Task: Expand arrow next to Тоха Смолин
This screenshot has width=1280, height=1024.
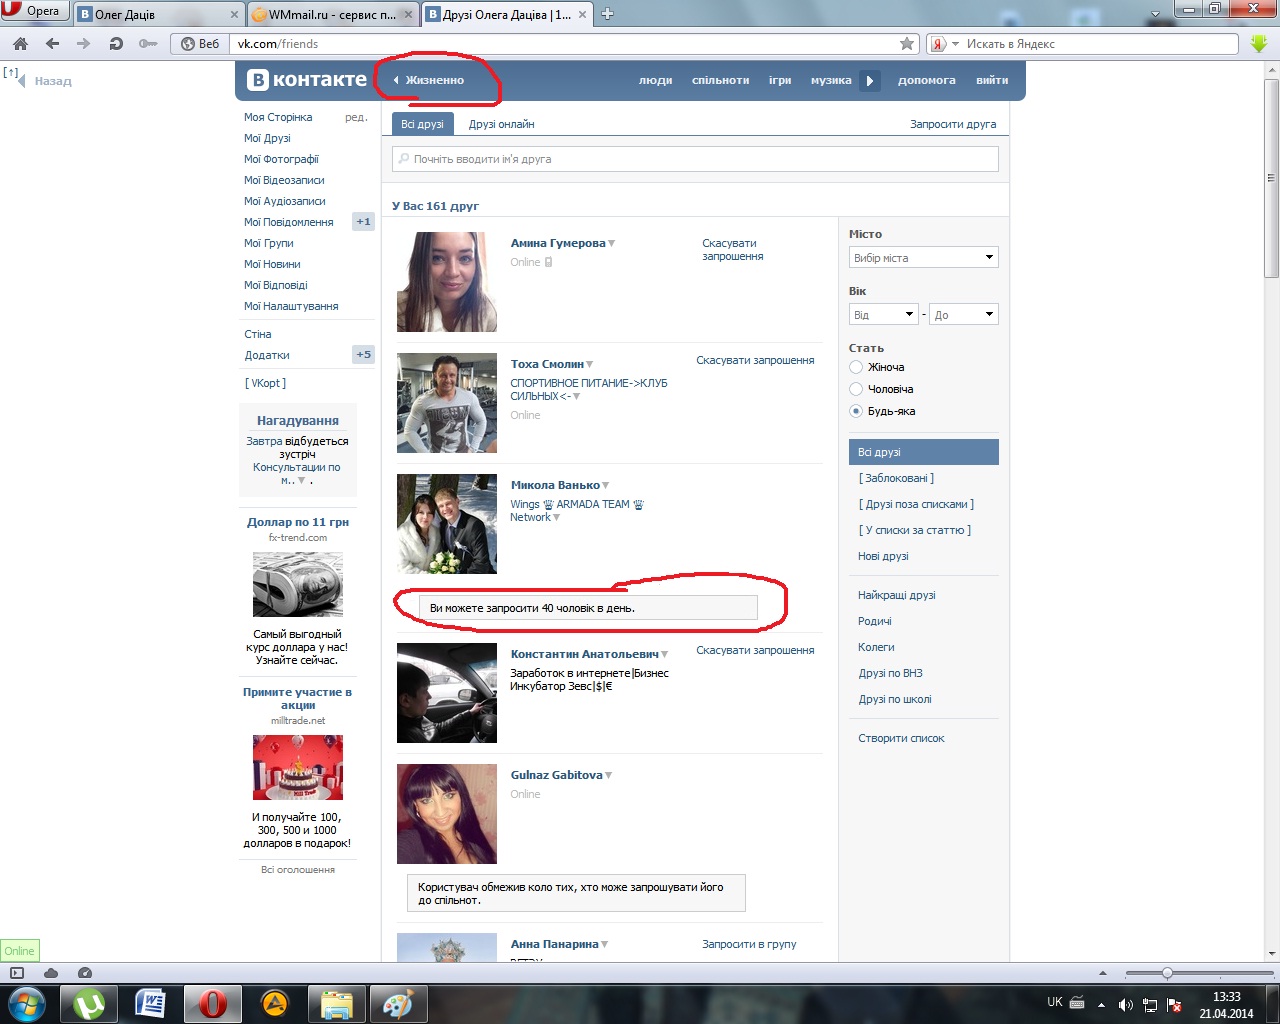Action: pos(590,365)
